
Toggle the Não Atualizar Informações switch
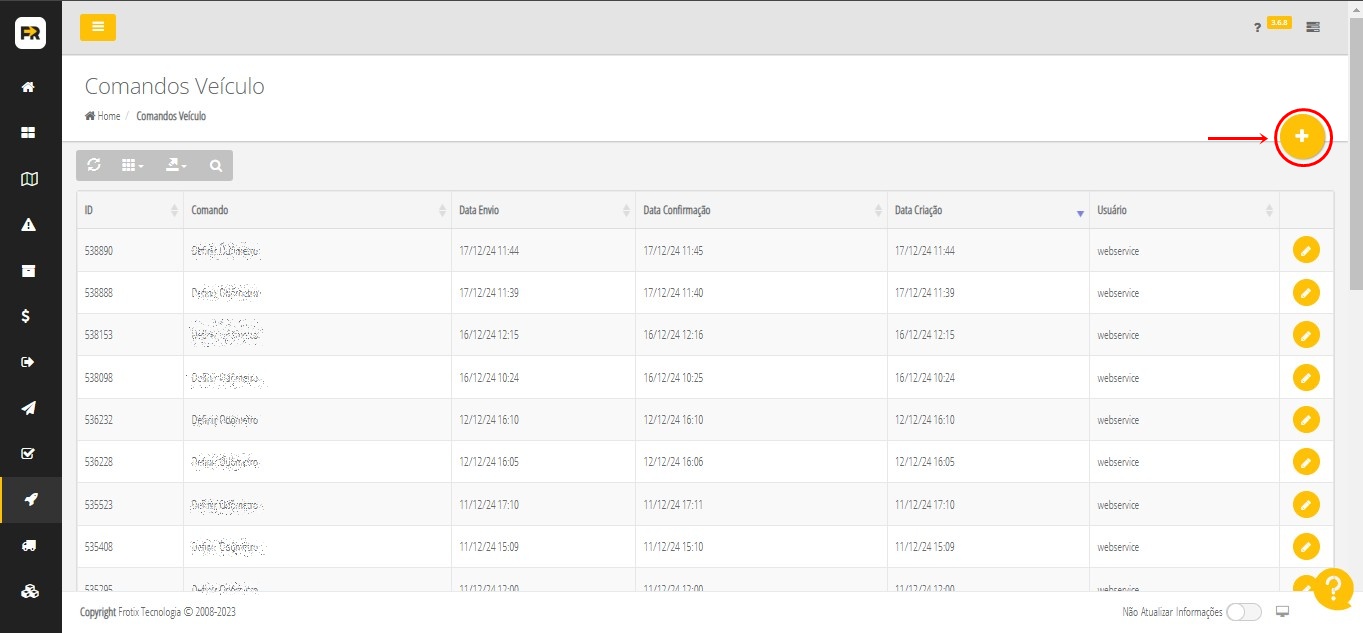pyautogui.click(x=1243, y=612)
